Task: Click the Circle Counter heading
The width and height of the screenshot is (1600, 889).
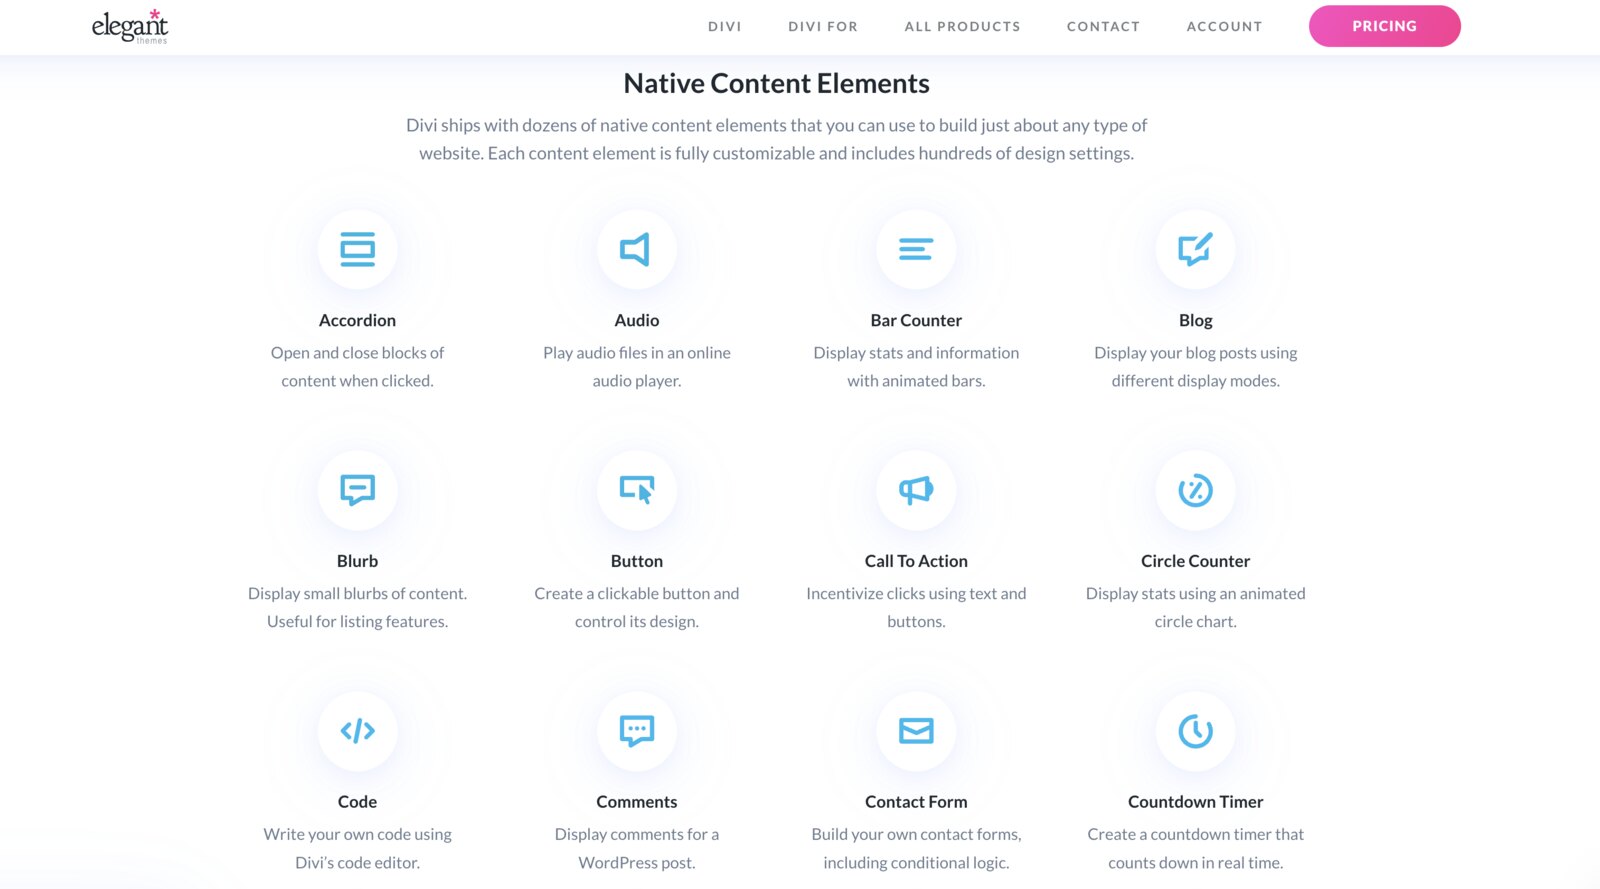Action: click(x=1195, y=561)
